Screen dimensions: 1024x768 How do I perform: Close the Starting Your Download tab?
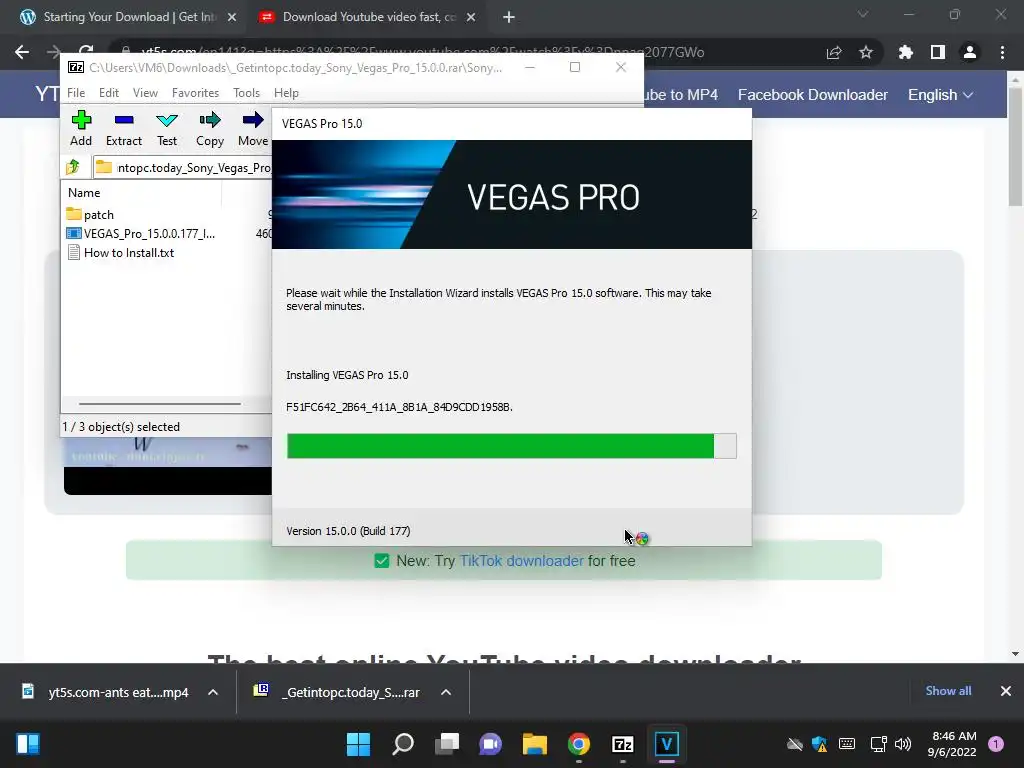[232, 18]
